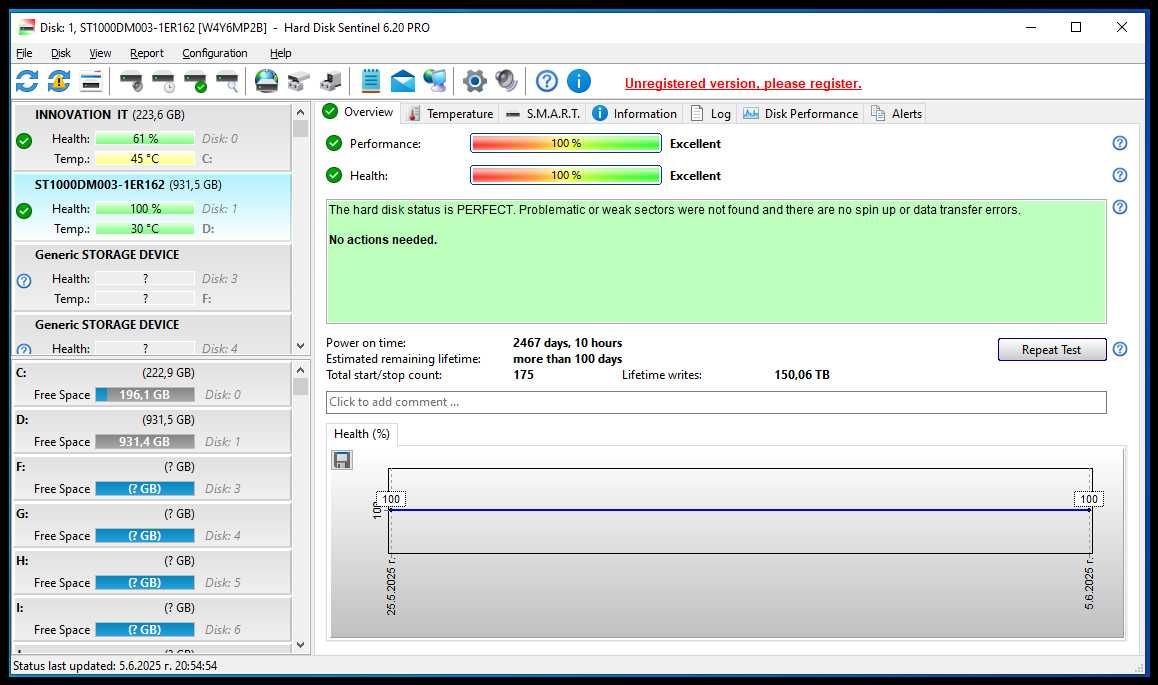The width and height of the screenshot is (1158, 685).
Task: Open settings with the gear toolbar icon
Action: (x=475, y=81)
